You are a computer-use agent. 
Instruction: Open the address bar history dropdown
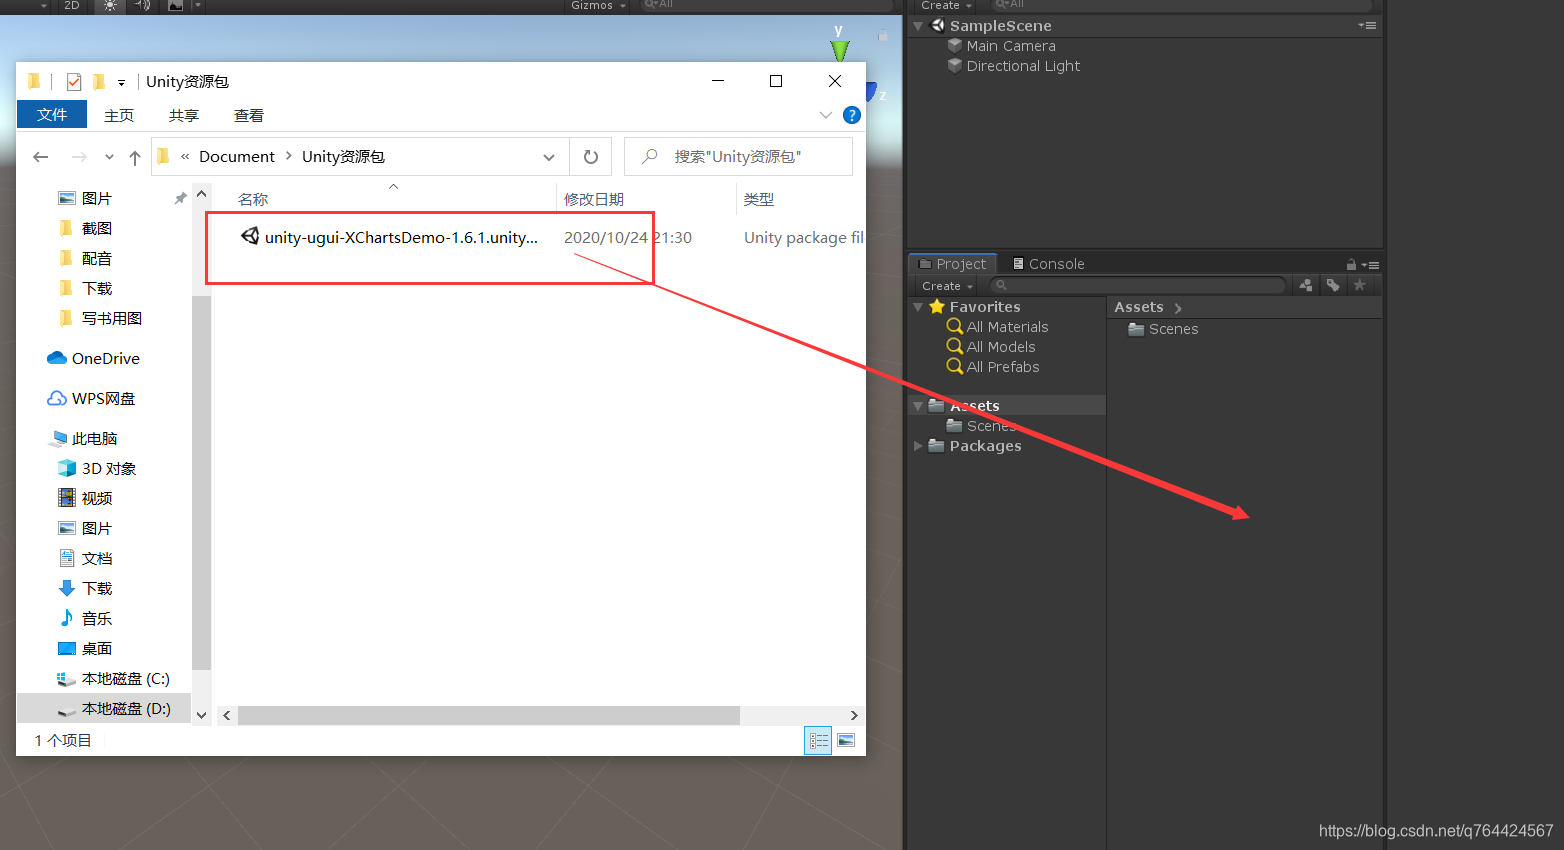tap(549, 157)
